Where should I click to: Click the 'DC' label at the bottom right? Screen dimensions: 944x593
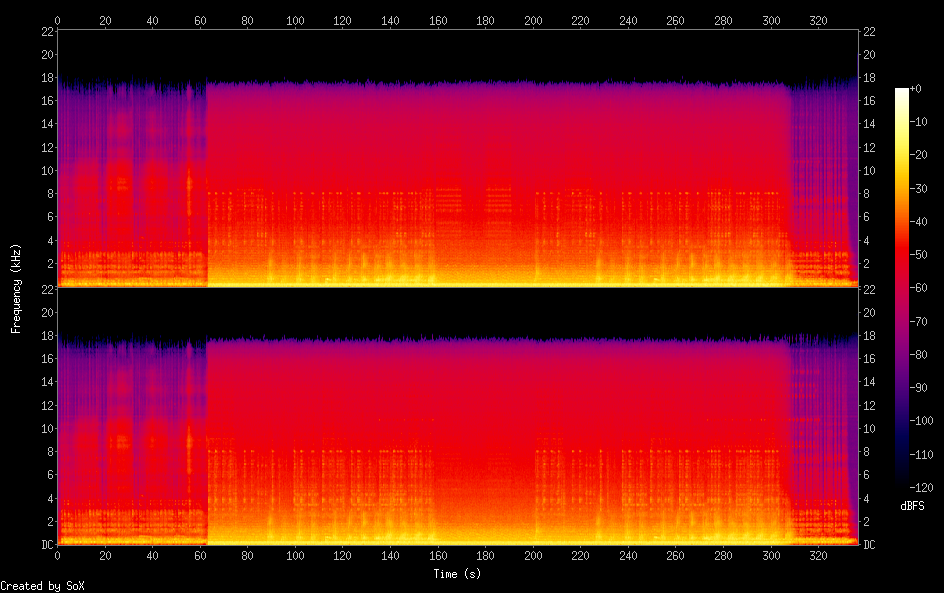click(x=870, y=545)
